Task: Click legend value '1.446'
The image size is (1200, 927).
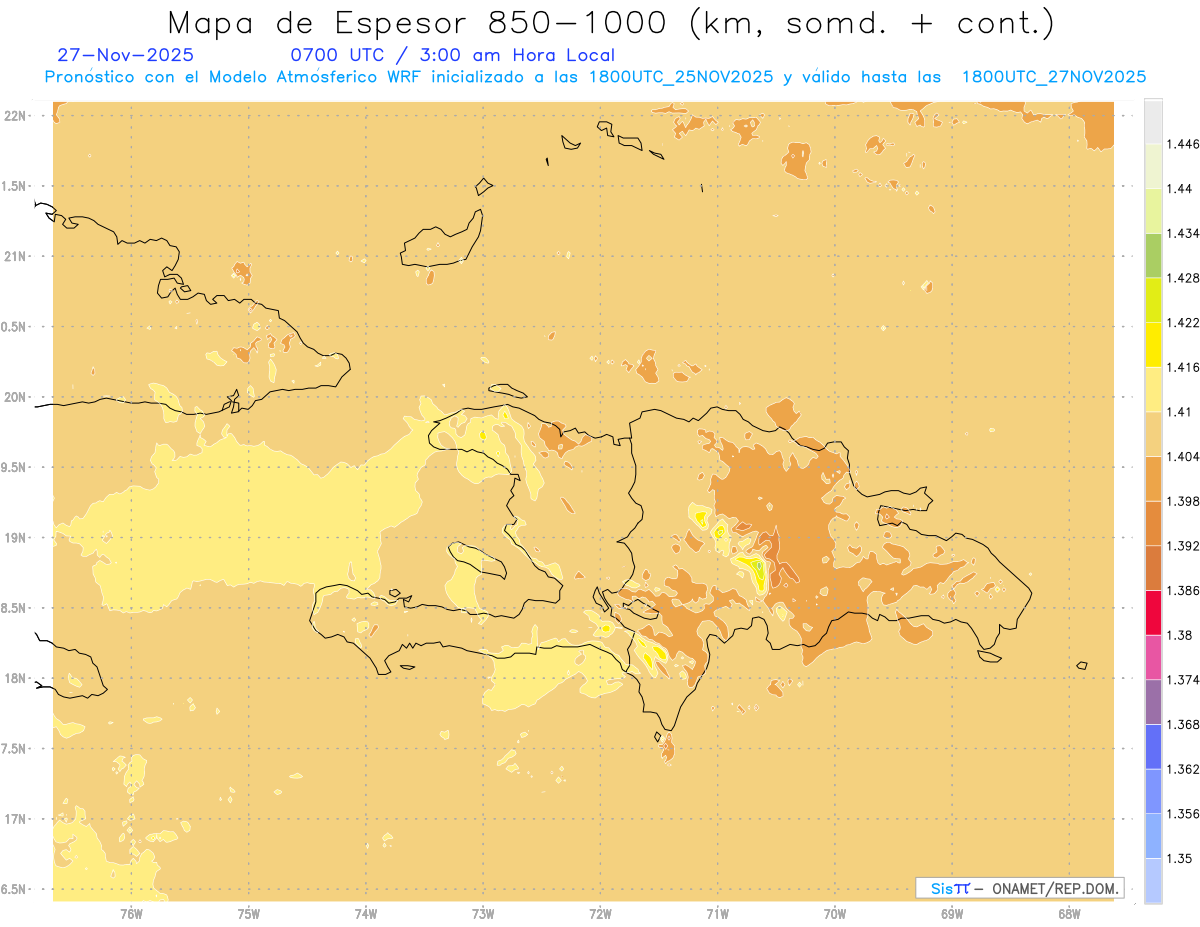Action: (1183, 144)
